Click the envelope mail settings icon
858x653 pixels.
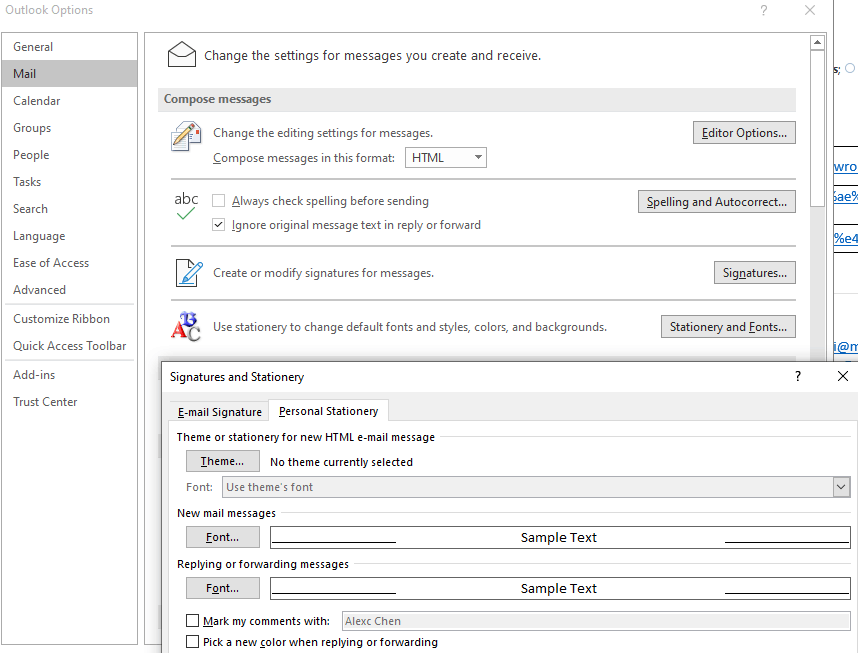click(x=182, y=54)
